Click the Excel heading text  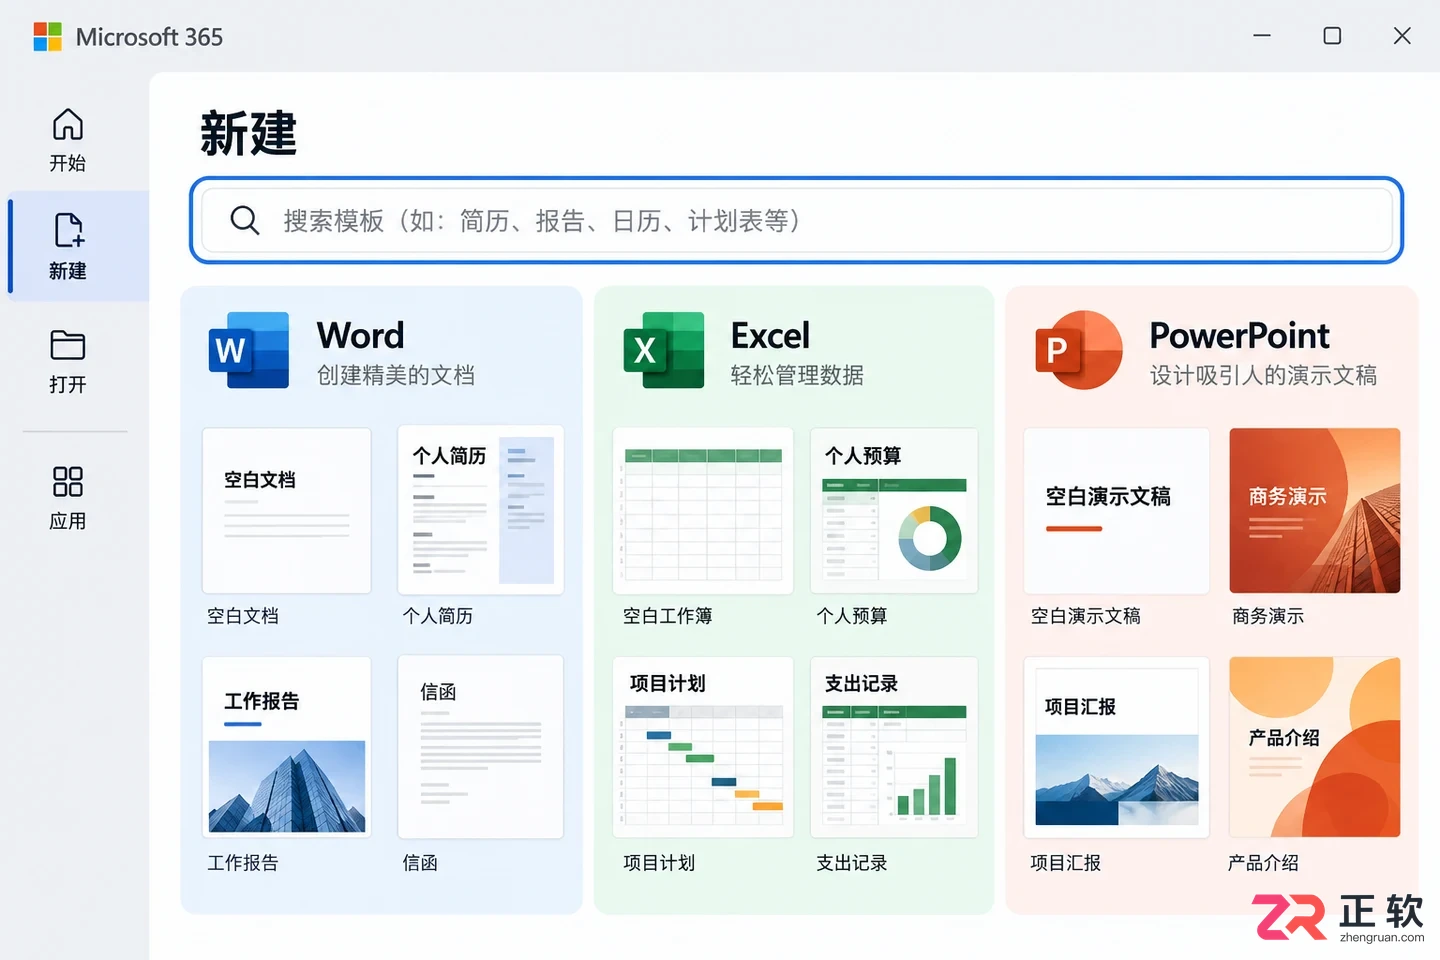pos(770,335)
